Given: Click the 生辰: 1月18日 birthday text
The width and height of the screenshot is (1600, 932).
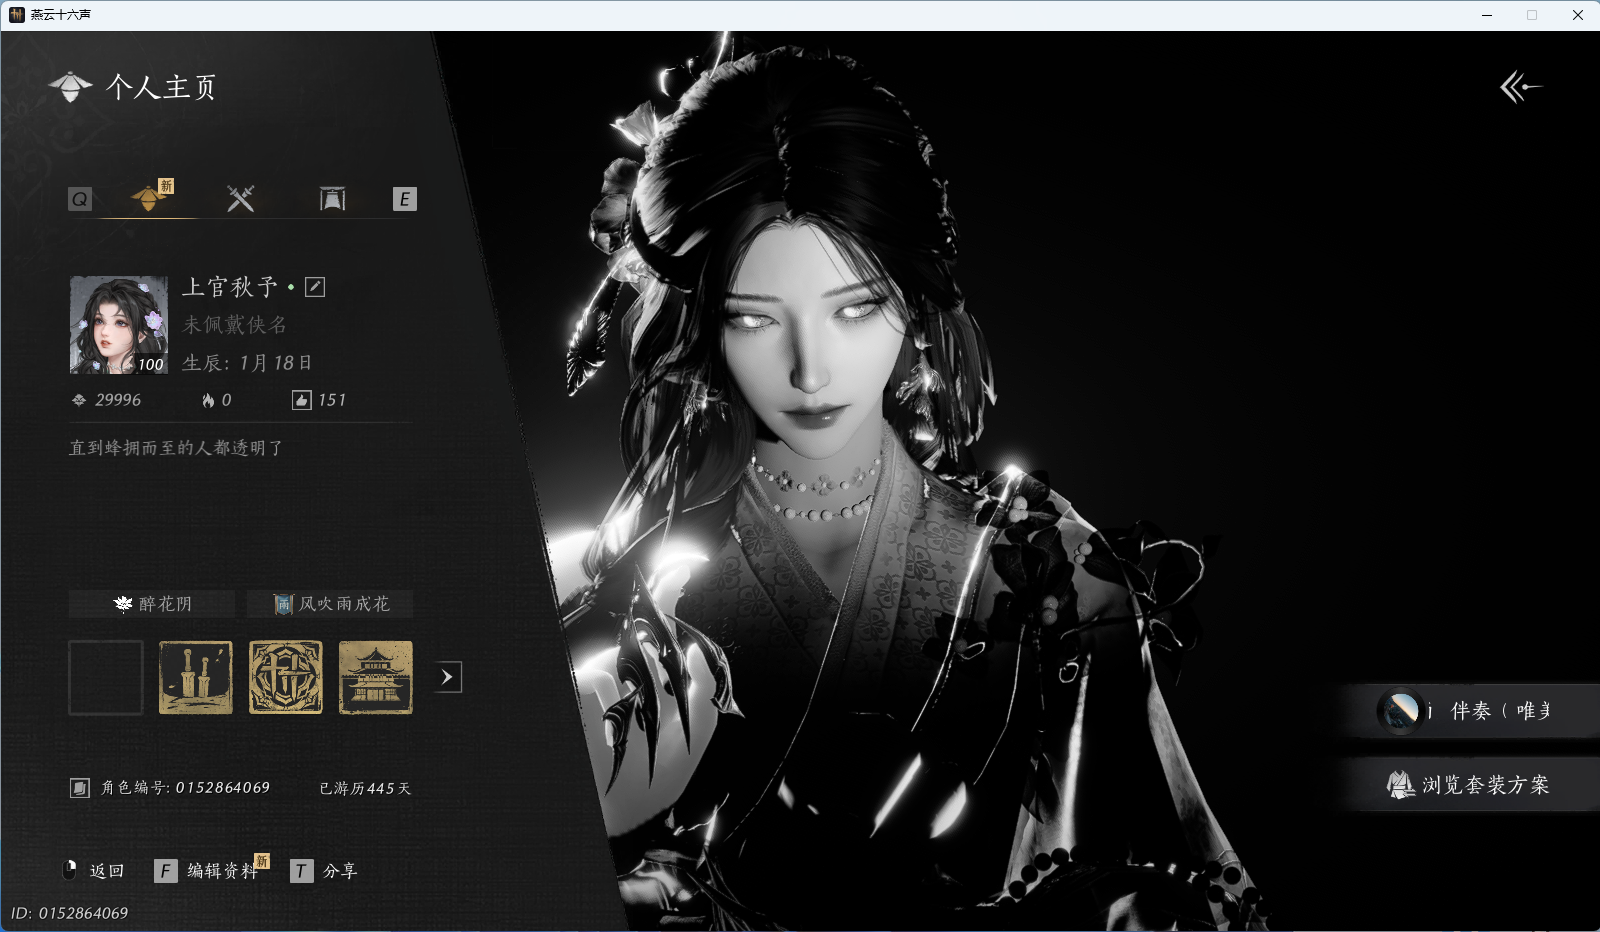Looking at the screenshot, I should [x=247, y=363].
